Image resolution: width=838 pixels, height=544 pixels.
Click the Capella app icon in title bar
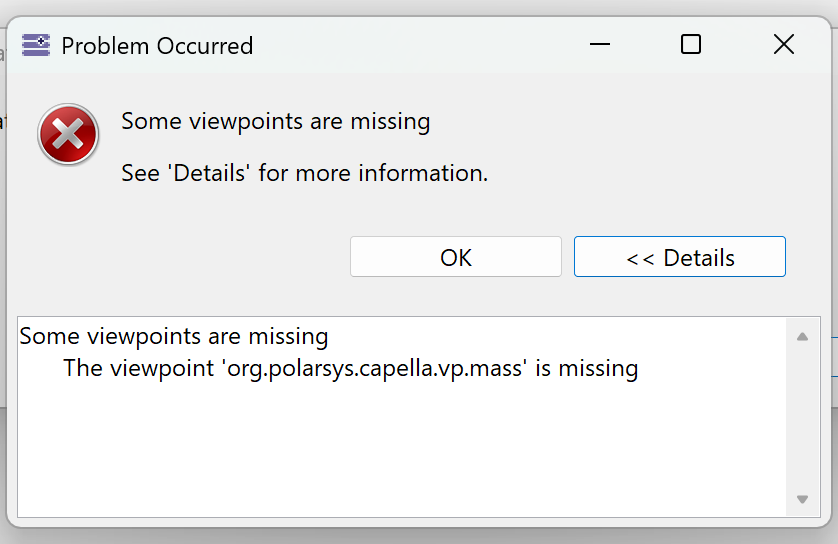(36, 45)
